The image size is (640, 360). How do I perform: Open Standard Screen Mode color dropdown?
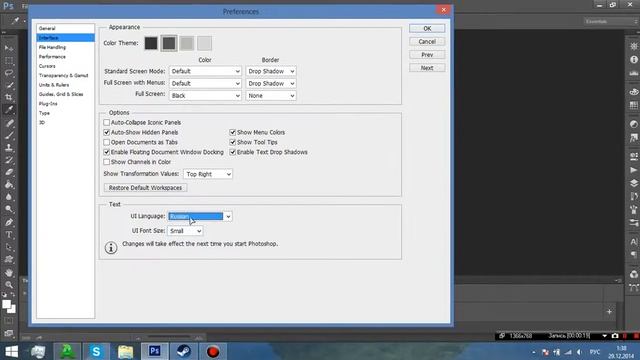point(205,71)
